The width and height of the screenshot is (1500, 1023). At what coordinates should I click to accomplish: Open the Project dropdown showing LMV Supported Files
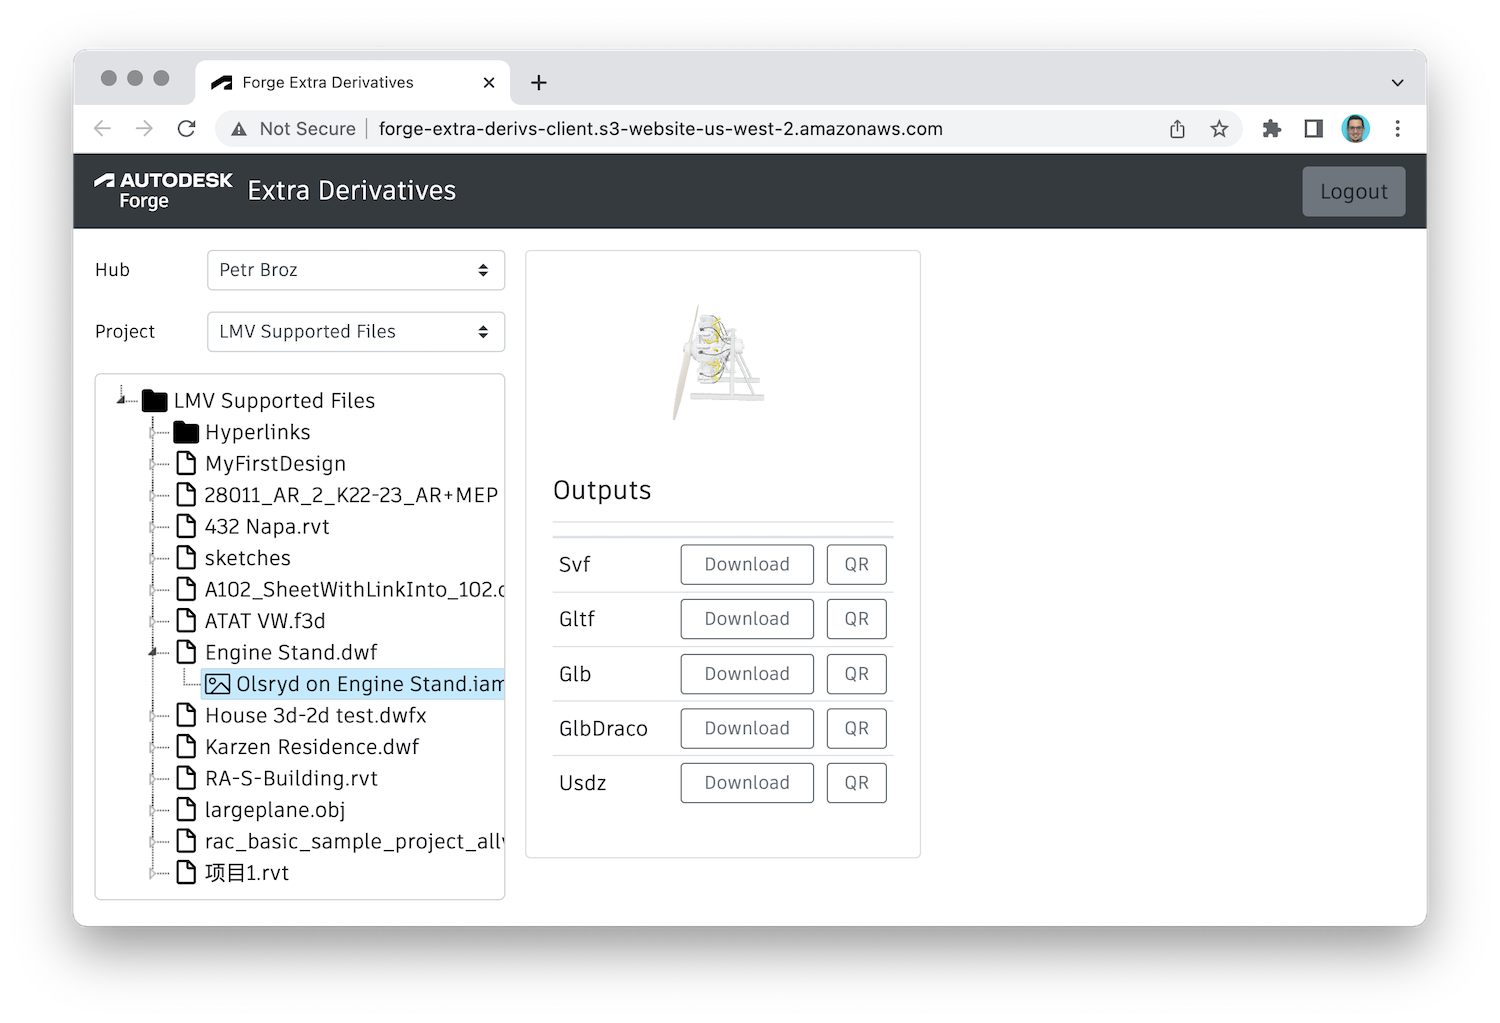(356, 332)
